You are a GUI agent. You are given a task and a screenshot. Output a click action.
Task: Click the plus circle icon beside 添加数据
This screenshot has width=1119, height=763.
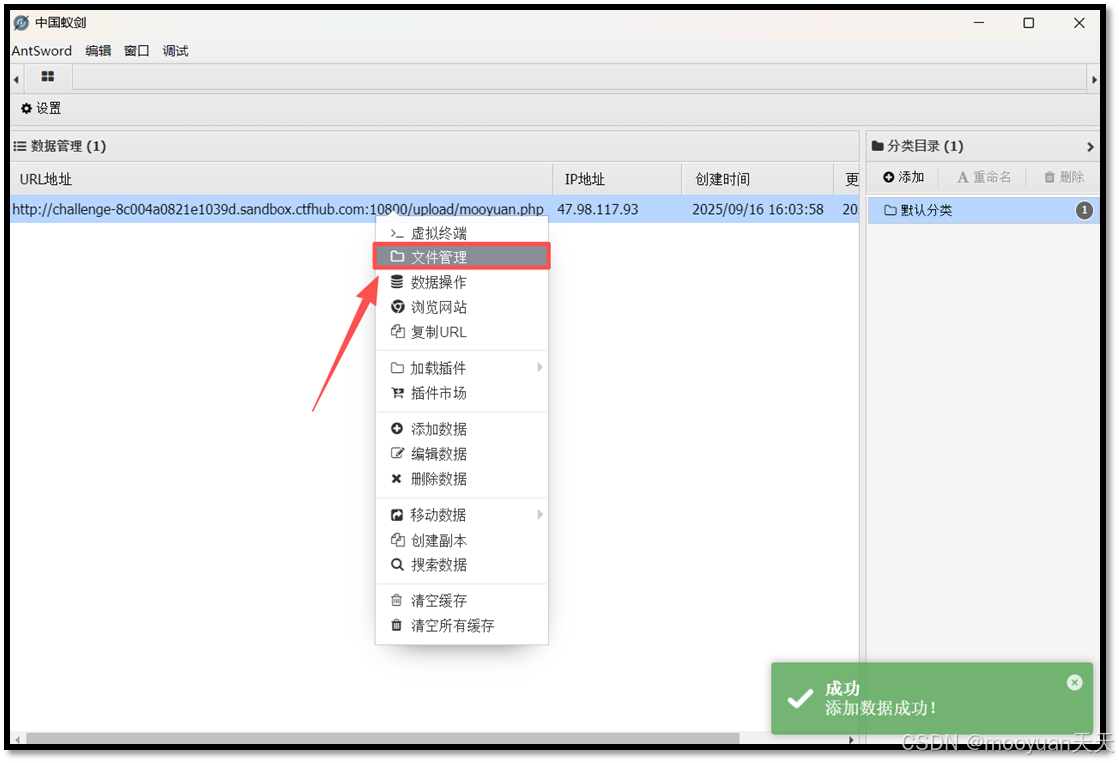[x=397, y=428]
